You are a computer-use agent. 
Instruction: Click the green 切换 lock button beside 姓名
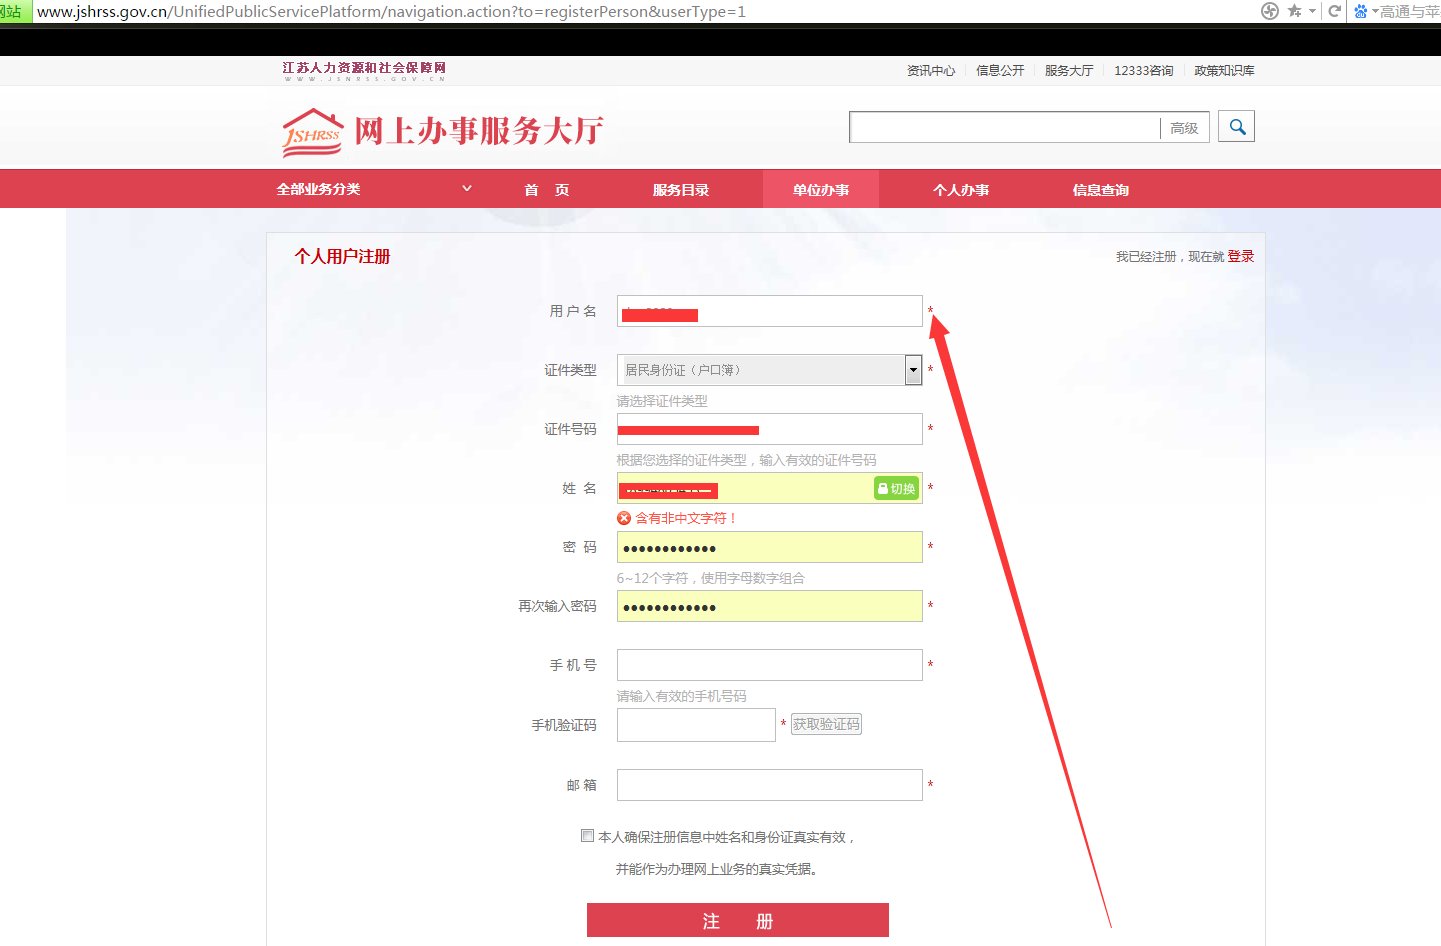tap(895, 489)
